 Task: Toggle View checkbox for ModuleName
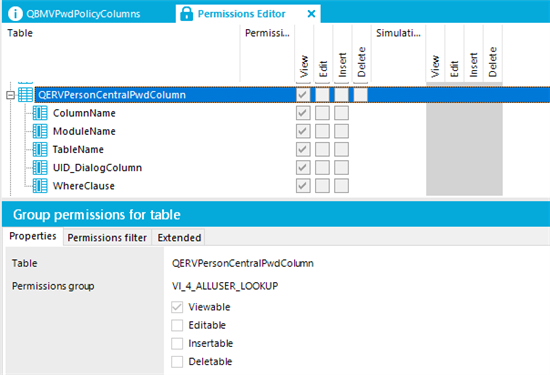pos(303,131)
